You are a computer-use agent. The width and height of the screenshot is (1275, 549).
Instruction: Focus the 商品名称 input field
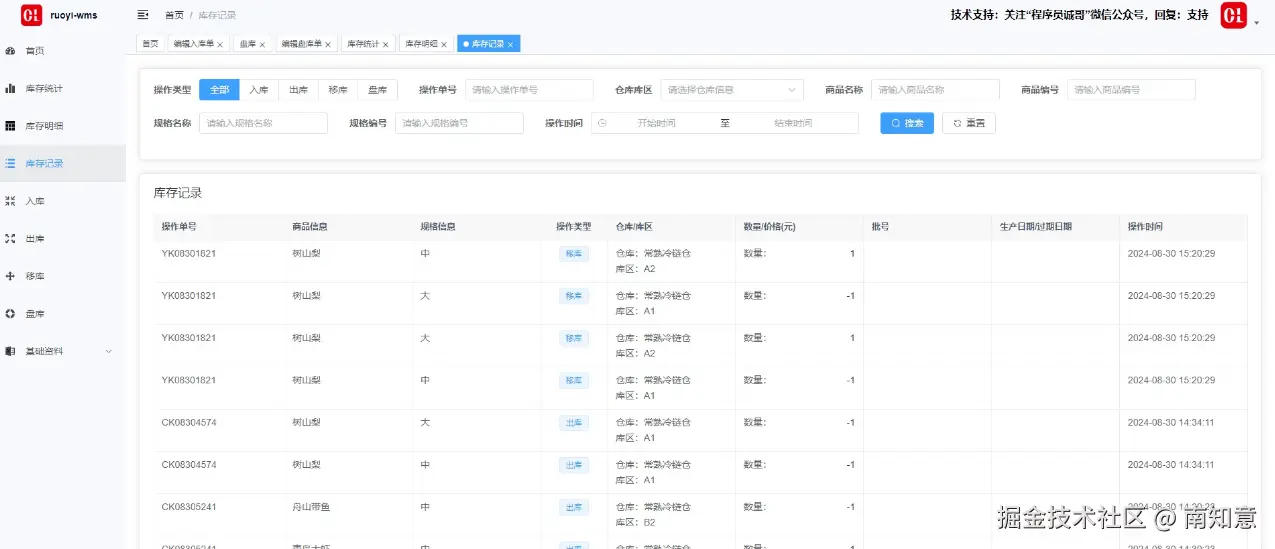(935, 89)
